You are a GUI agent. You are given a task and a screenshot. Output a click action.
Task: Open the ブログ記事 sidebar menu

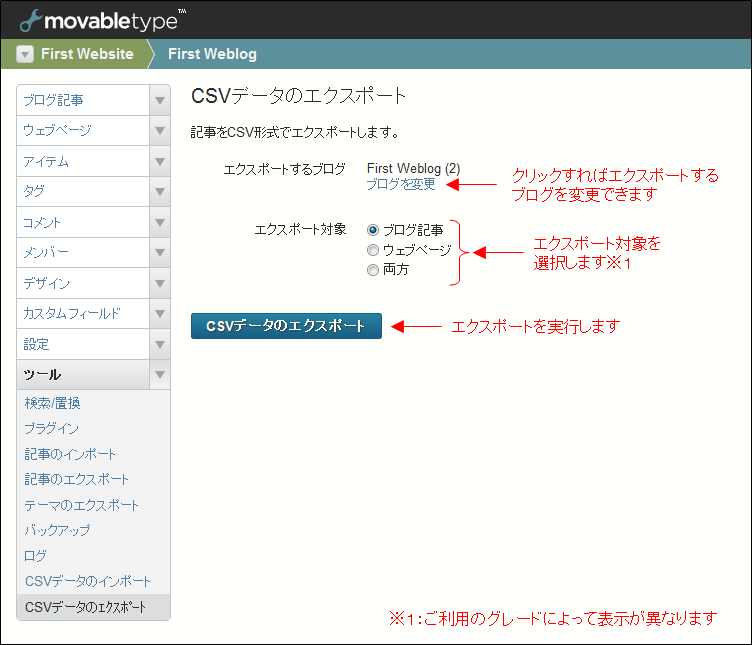(x=83, y=100)
